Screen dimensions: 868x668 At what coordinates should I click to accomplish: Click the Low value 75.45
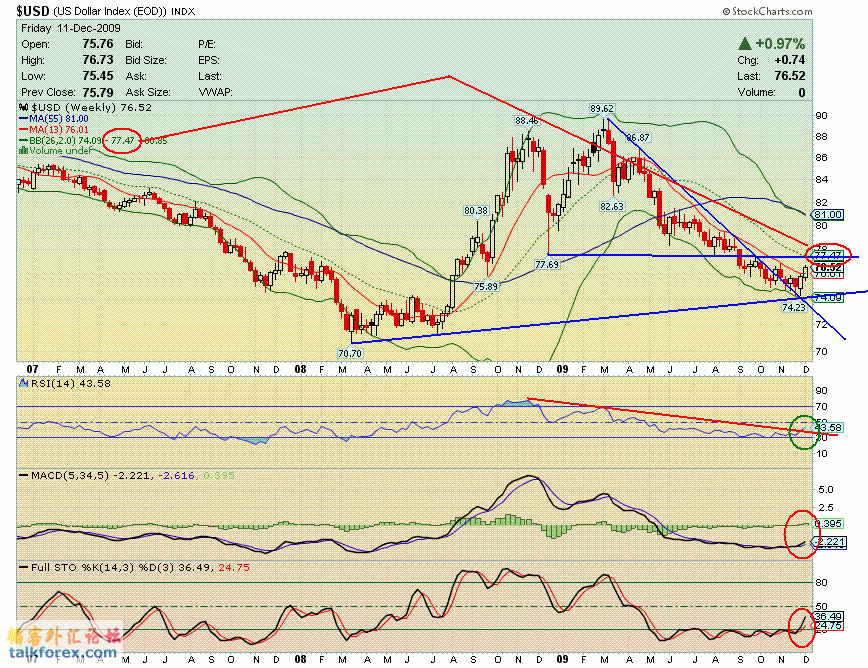pos(98,76)
